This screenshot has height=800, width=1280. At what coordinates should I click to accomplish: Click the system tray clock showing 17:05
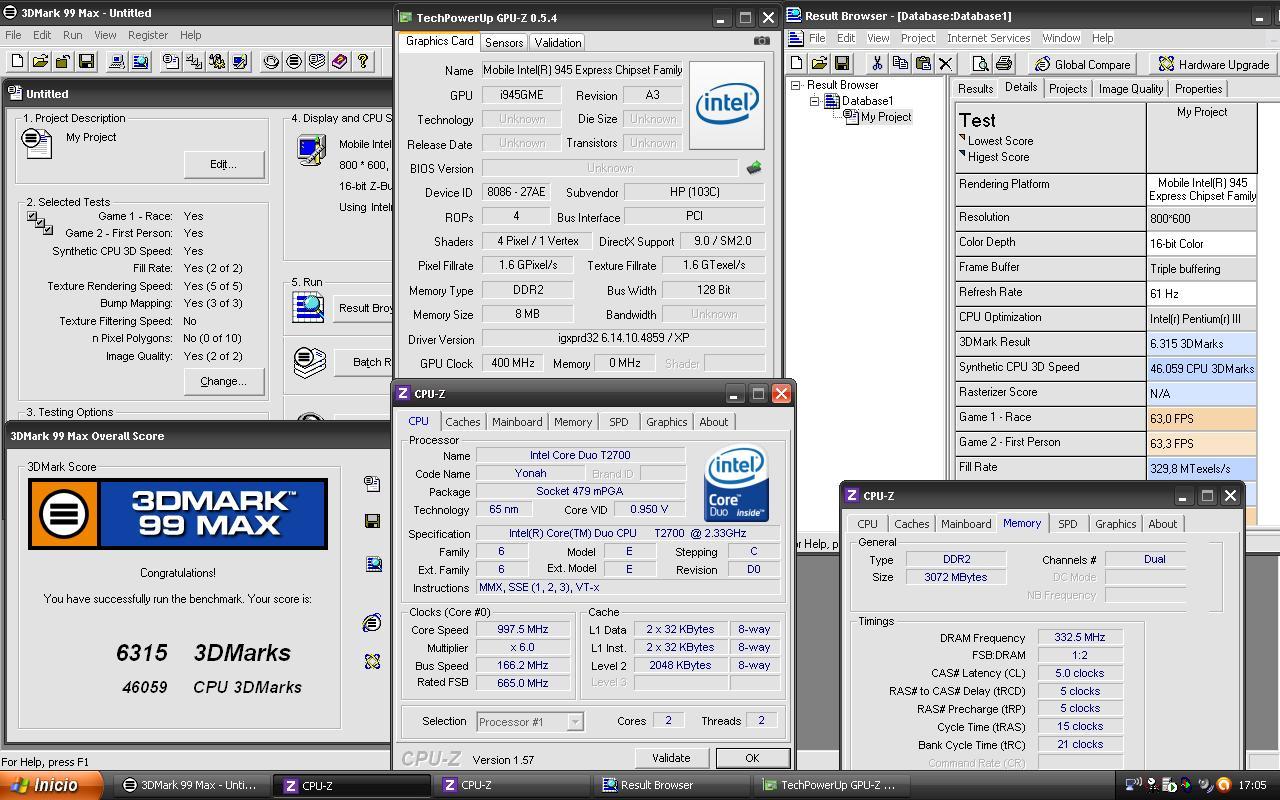pyautogui.click(x=1252, y=785)
